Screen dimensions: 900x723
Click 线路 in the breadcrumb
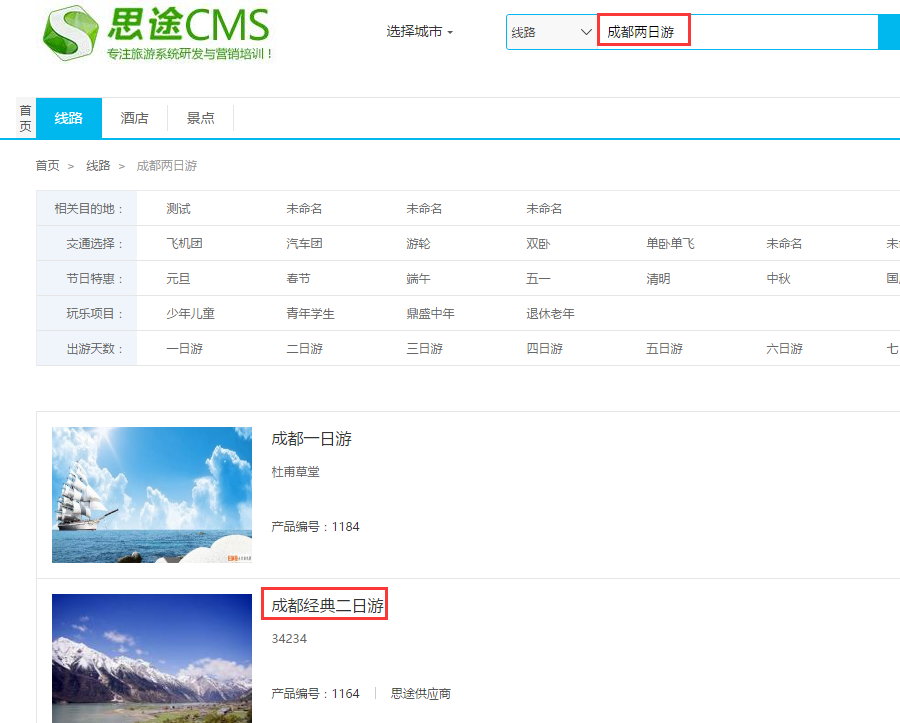(98, 166)
